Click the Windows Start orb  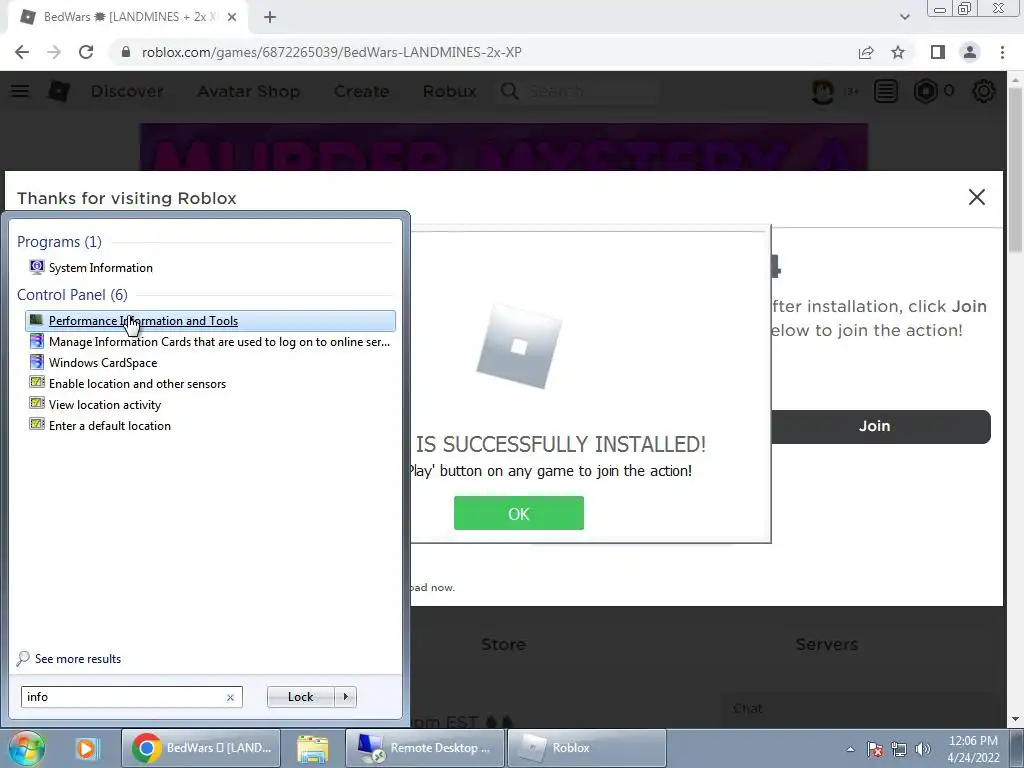[x=27, y=748]
